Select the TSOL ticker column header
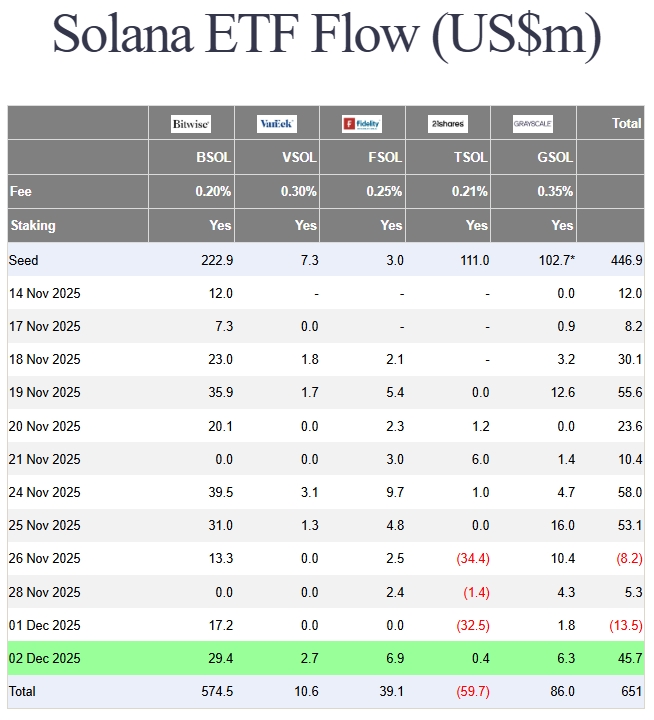Image resolution: width=654 pixels, height=720 pixels. click(471, 158)
